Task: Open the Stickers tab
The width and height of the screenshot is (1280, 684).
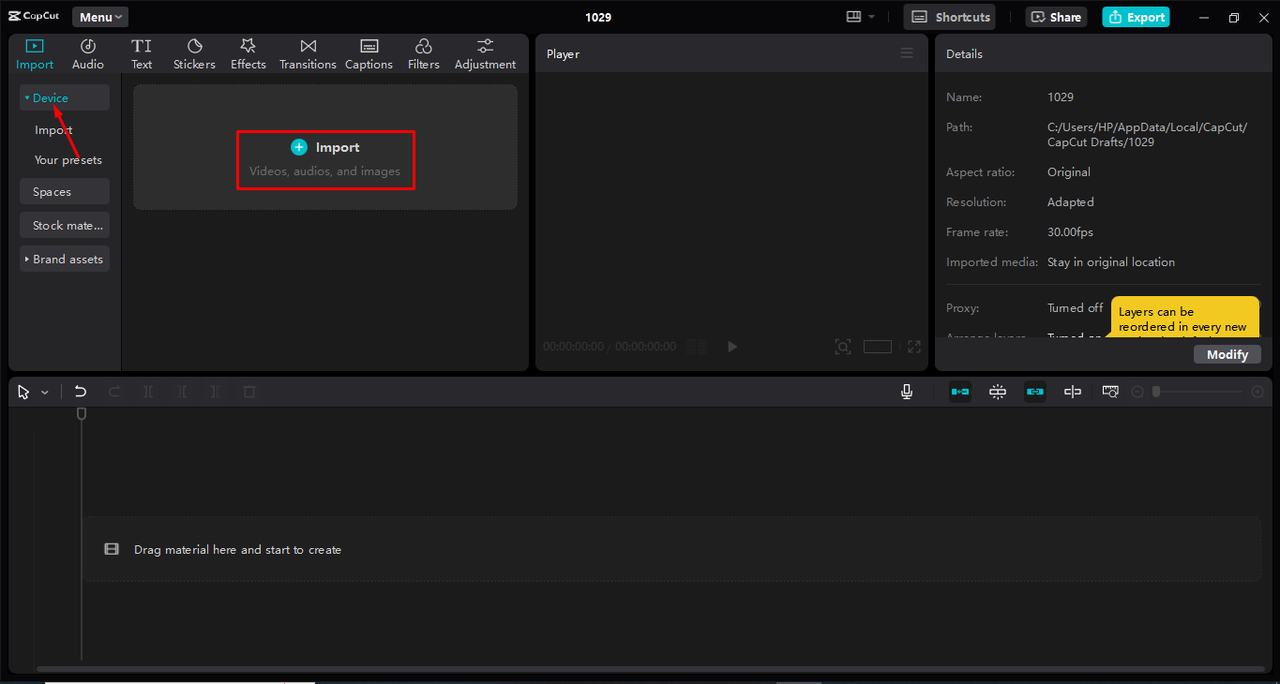Action: point(194,54)
